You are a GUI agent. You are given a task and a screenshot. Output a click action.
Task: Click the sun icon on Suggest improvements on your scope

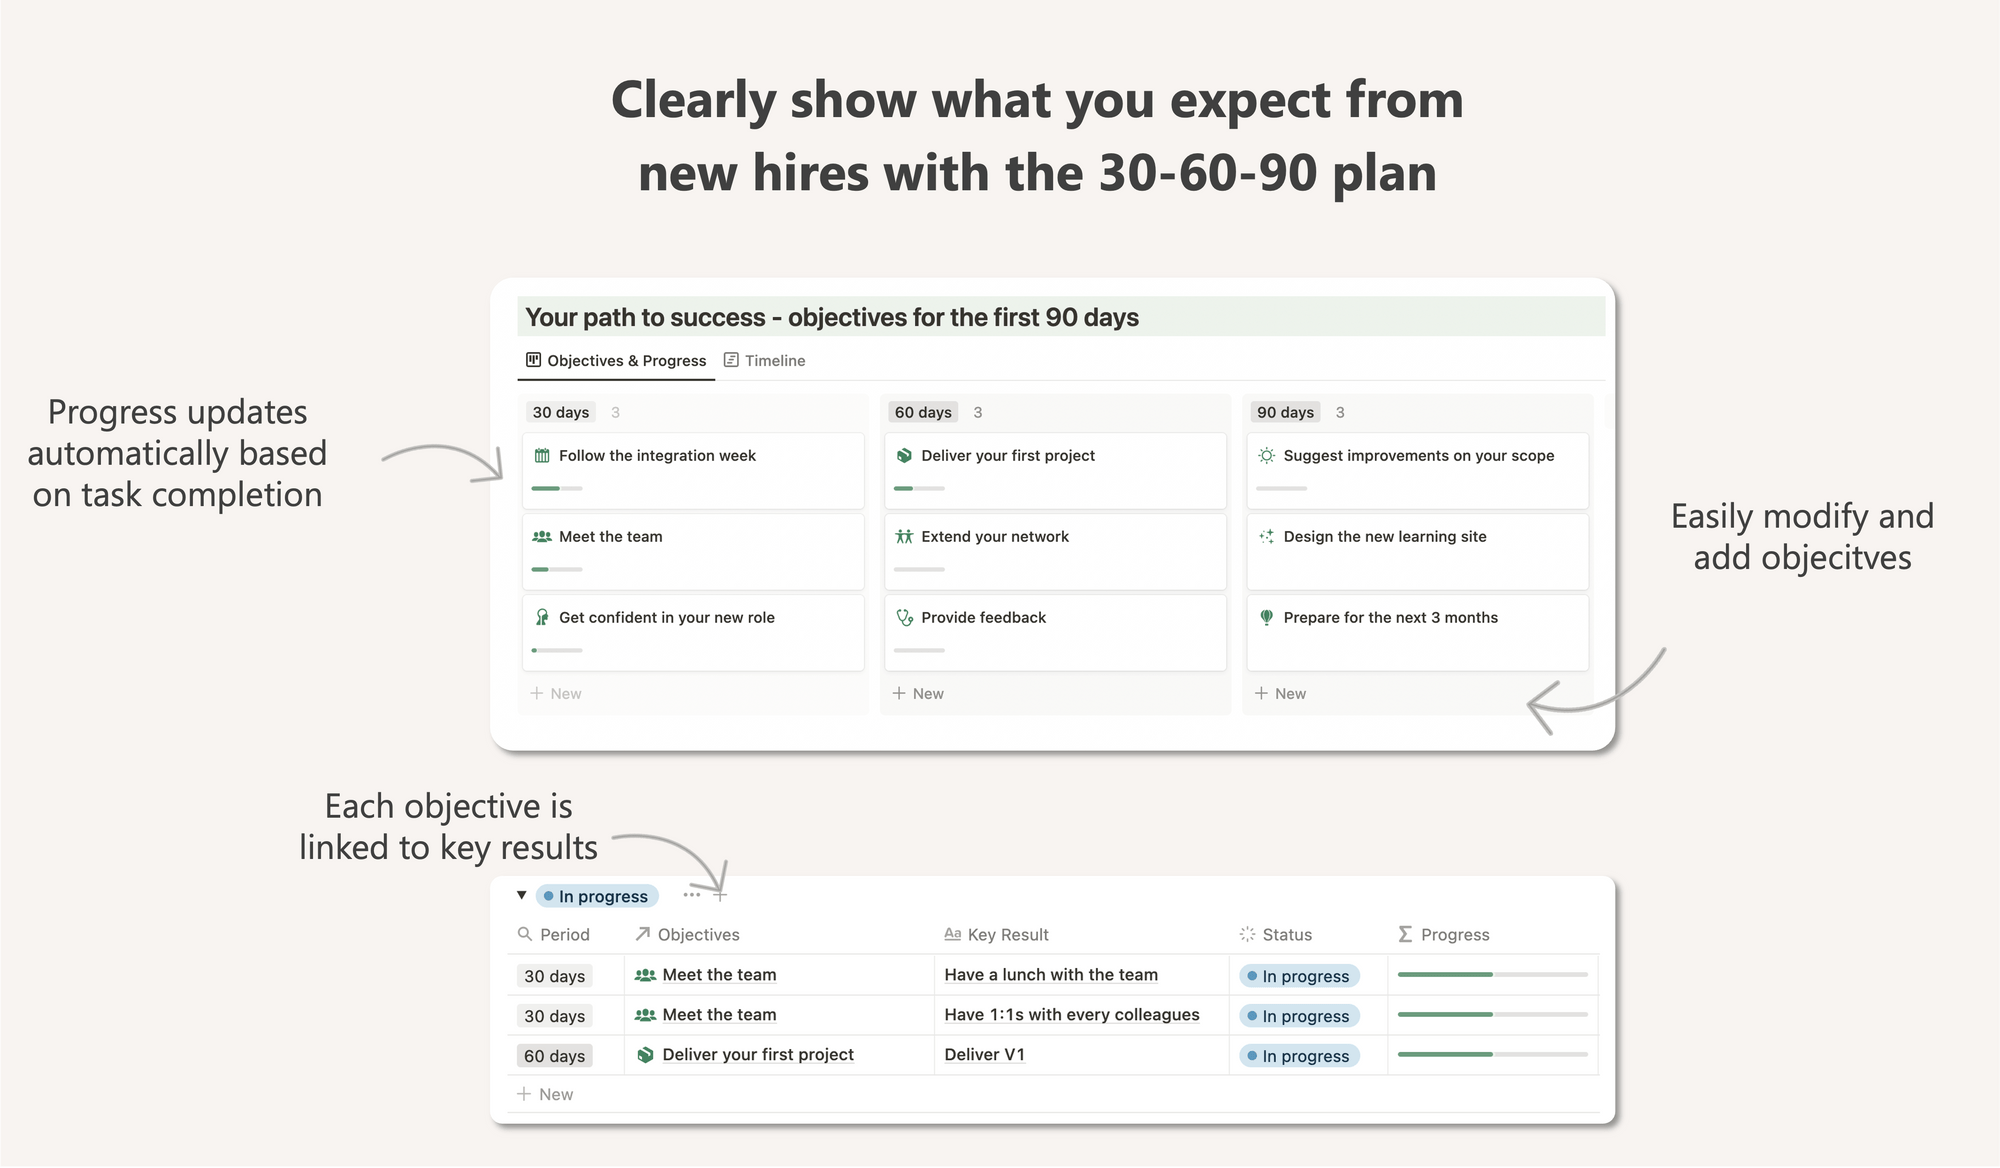1265,454
